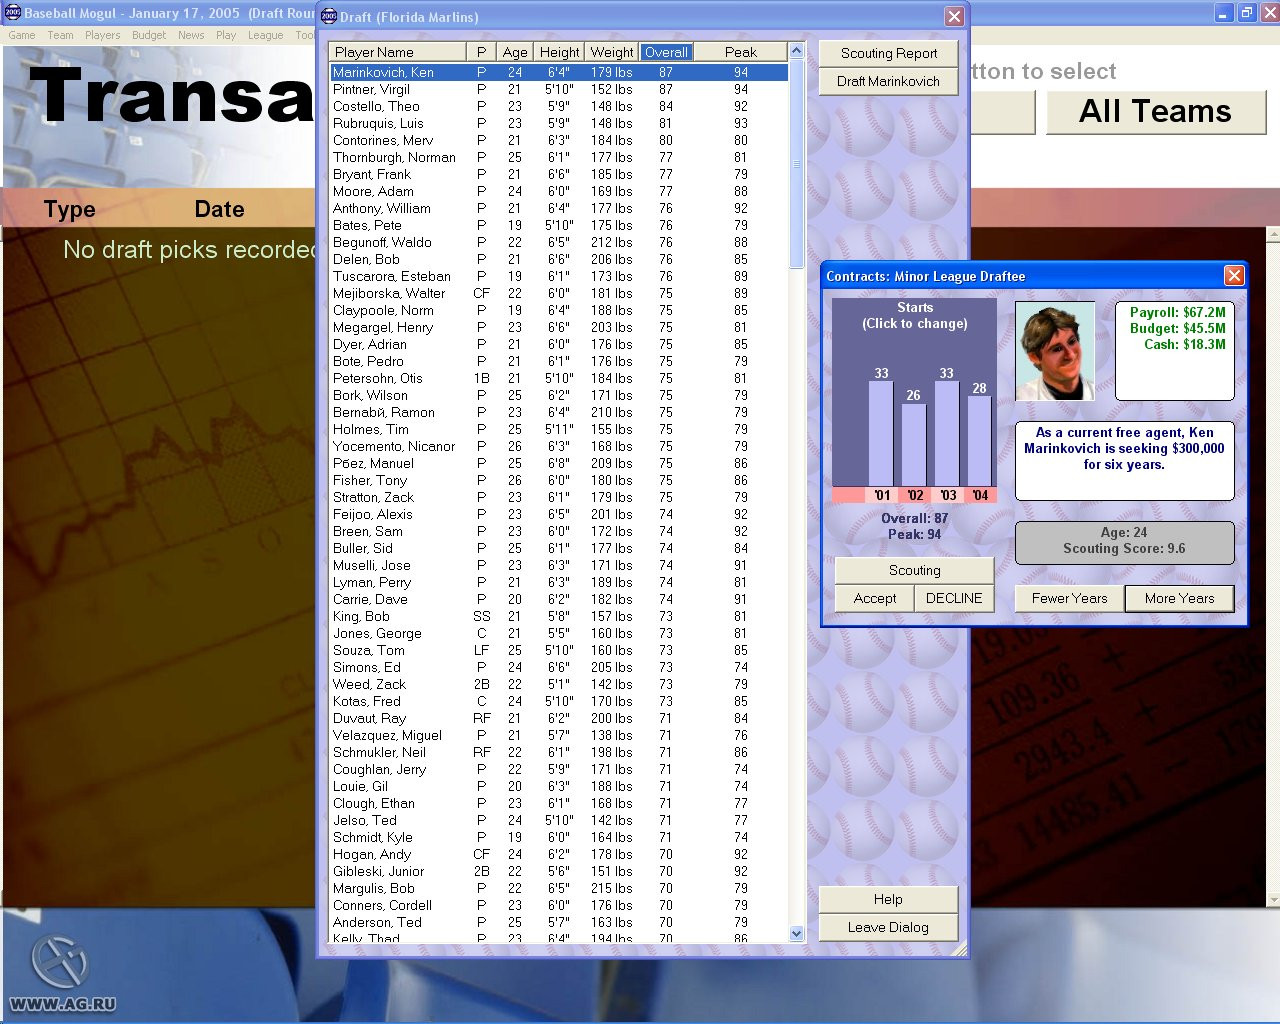This screenshot has height=1024, width=1280.
Task: Open the Players menu
Action: (x=102, y=35)
